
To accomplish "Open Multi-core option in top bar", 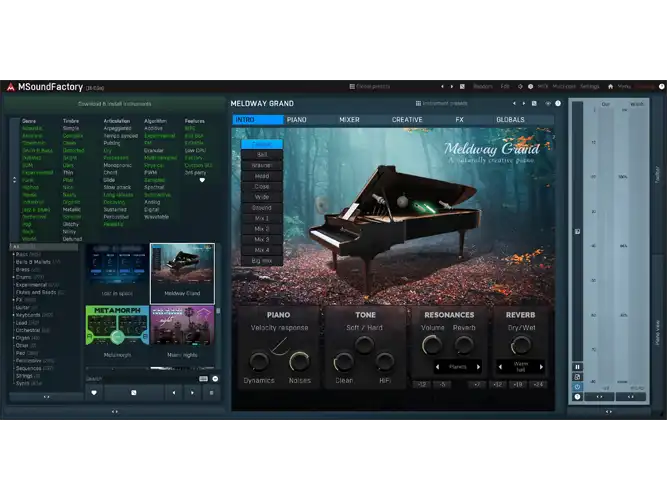I will tap(564, 86).
